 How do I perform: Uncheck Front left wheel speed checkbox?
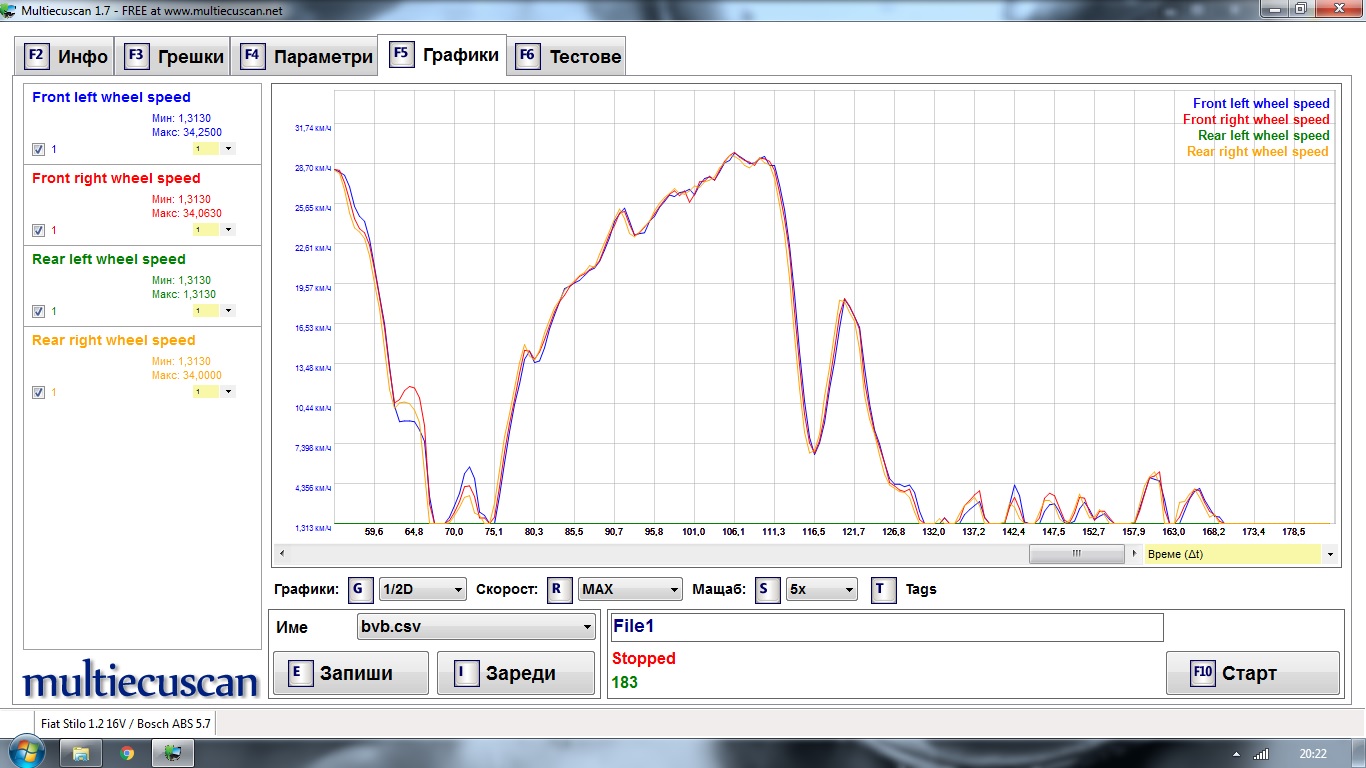point(38,149)
